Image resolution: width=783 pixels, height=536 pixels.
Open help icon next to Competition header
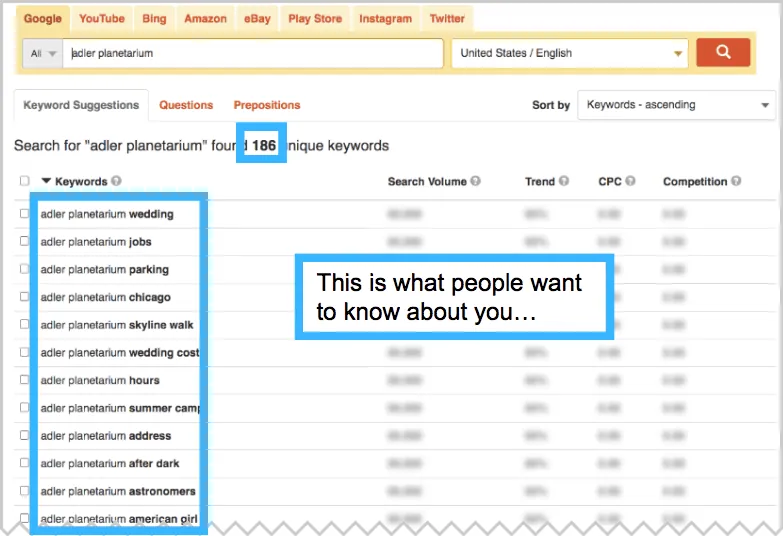pos(736,181)
